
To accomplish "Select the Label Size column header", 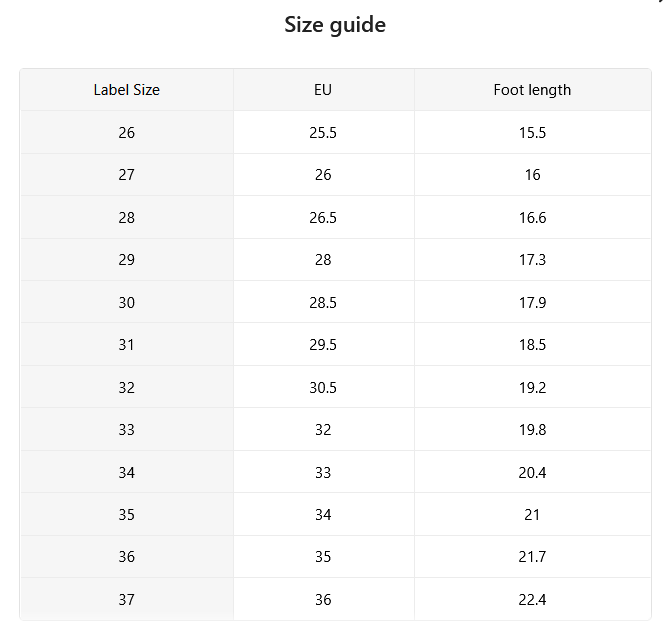I will point(127,90).
